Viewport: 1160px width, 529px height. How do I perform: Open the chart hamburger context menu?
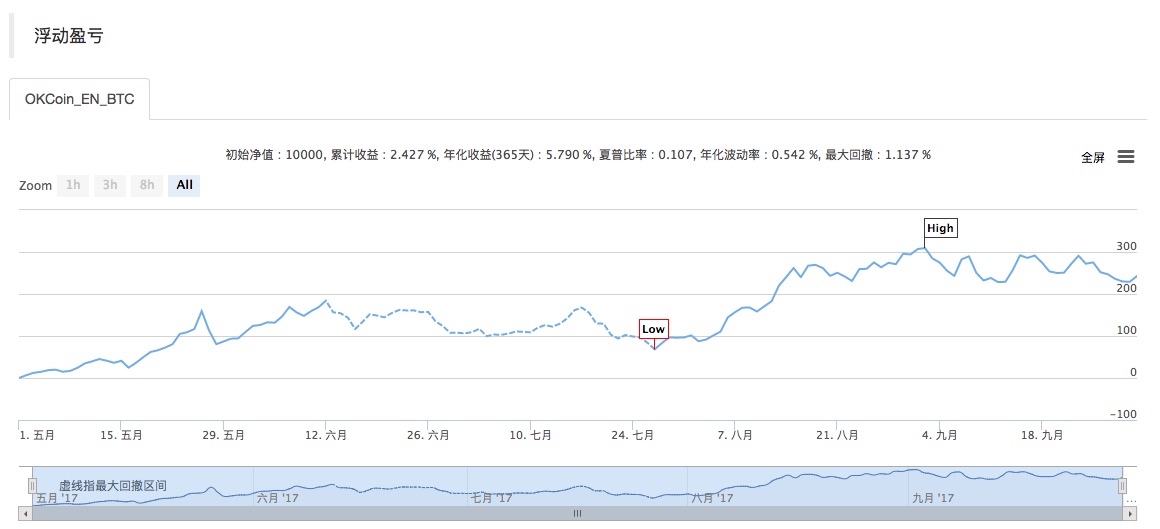(x=1125, y=157)
